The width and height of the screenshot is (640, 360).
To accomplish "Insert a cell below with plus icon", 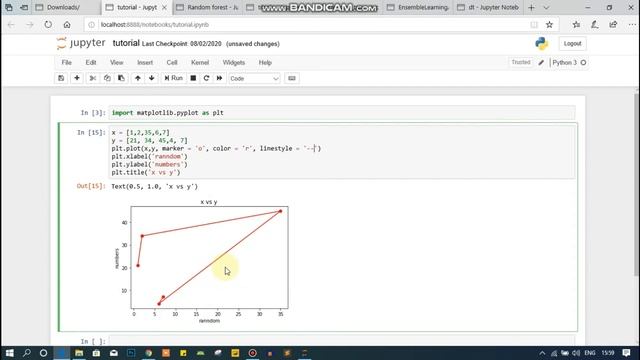I will 77,78.
